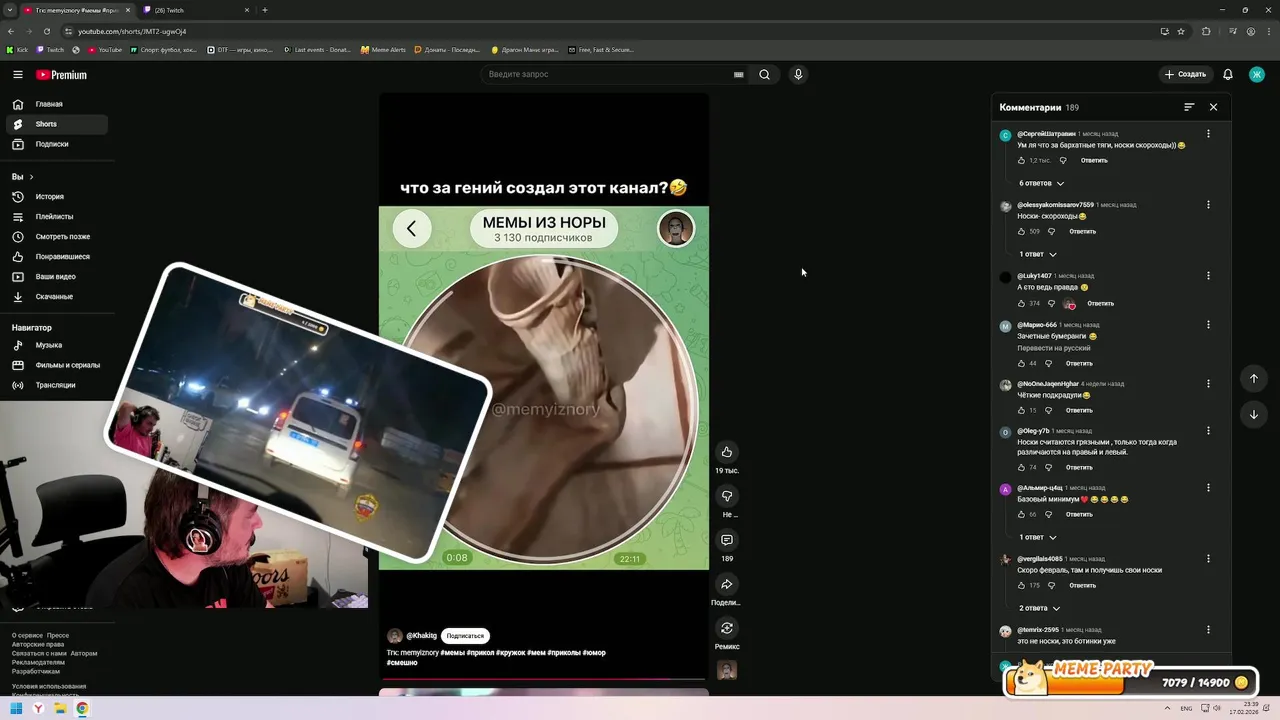The image size is (1280, 720).
Task: Start voice search with the microphone
Action: (x=798, y=74)
